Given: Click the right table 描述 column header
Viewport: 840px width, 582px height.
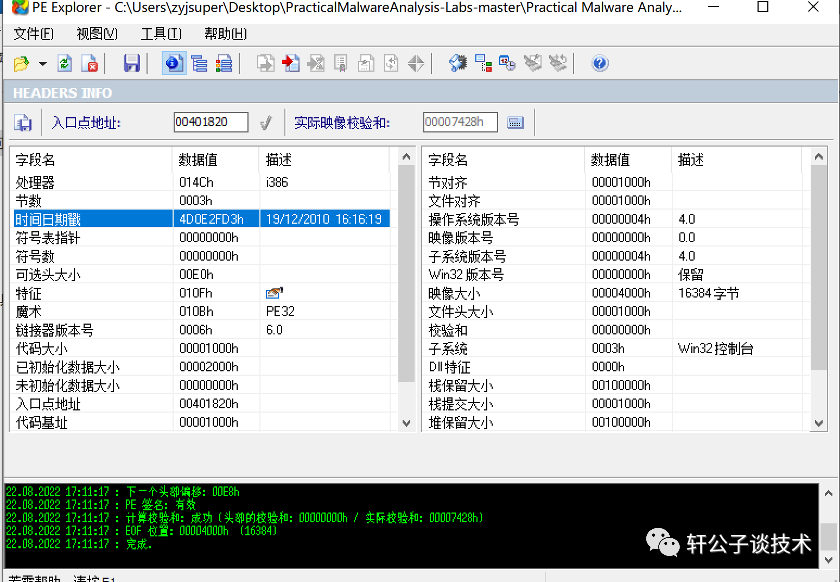Looking at the screenshot, I should tap(737, 160).
